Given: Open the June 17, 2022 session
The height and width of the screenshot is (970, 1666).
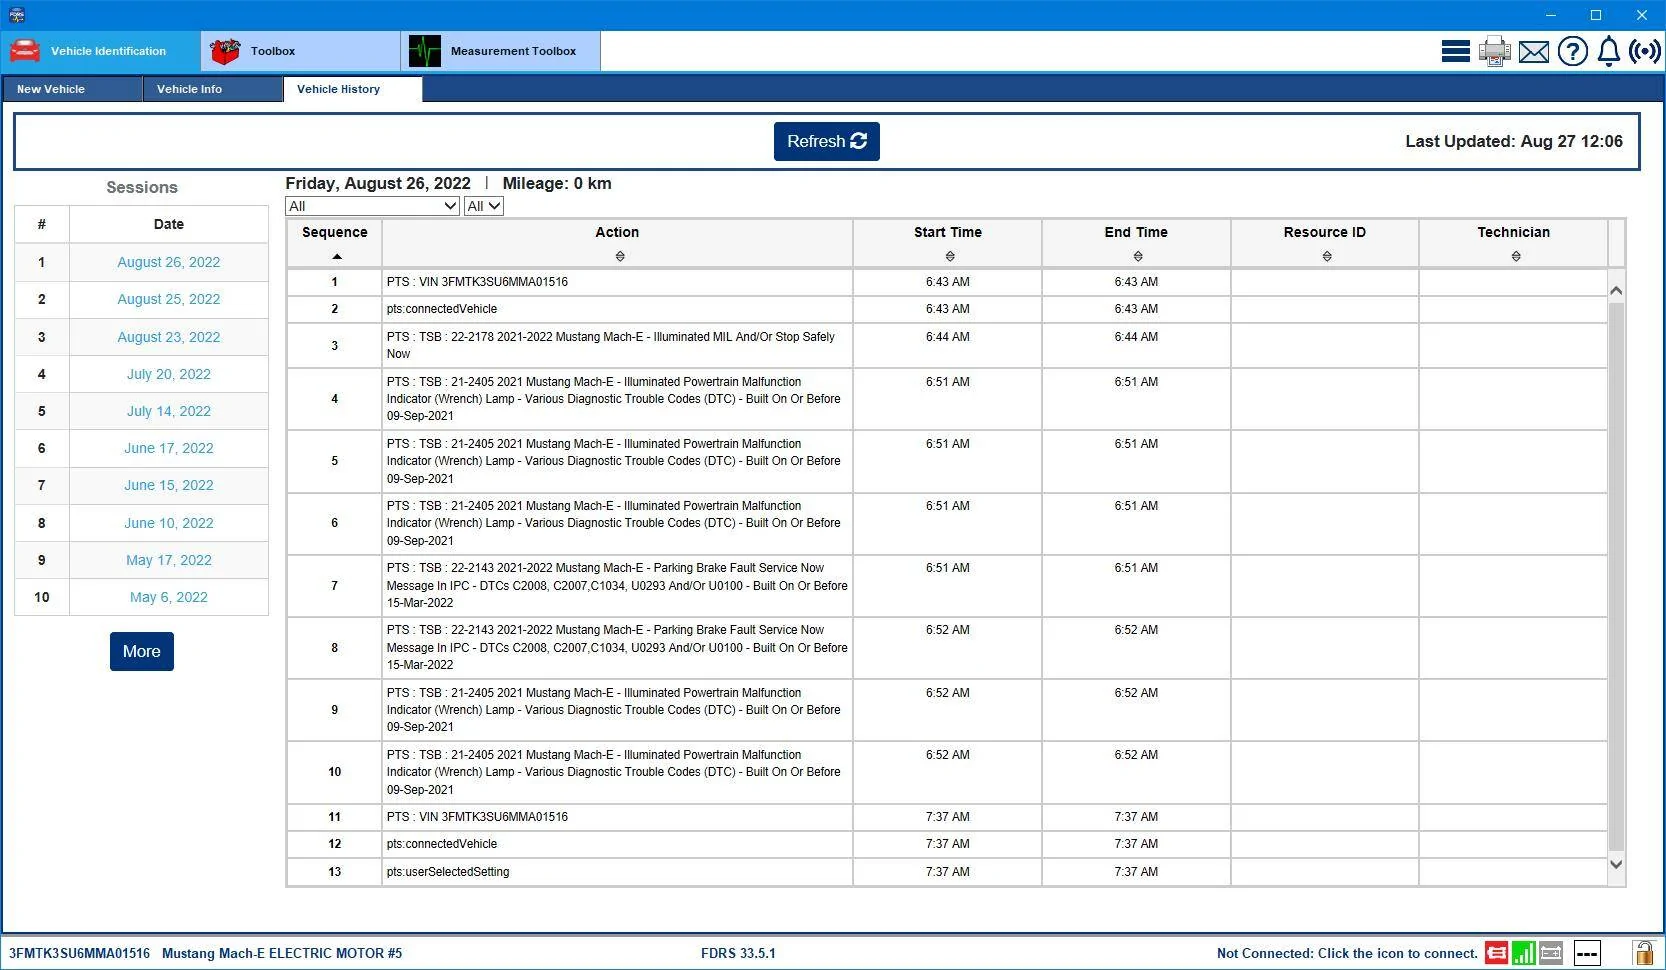Looking at the screenshot, I should pos(169,448).
